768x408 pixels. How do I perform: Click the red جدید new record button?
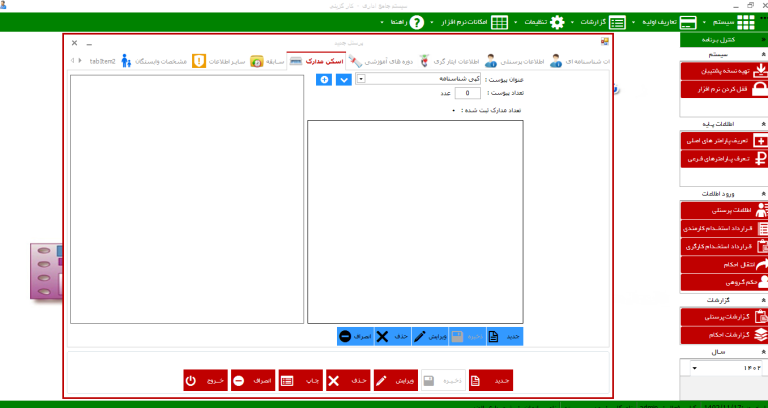point(491,380)
